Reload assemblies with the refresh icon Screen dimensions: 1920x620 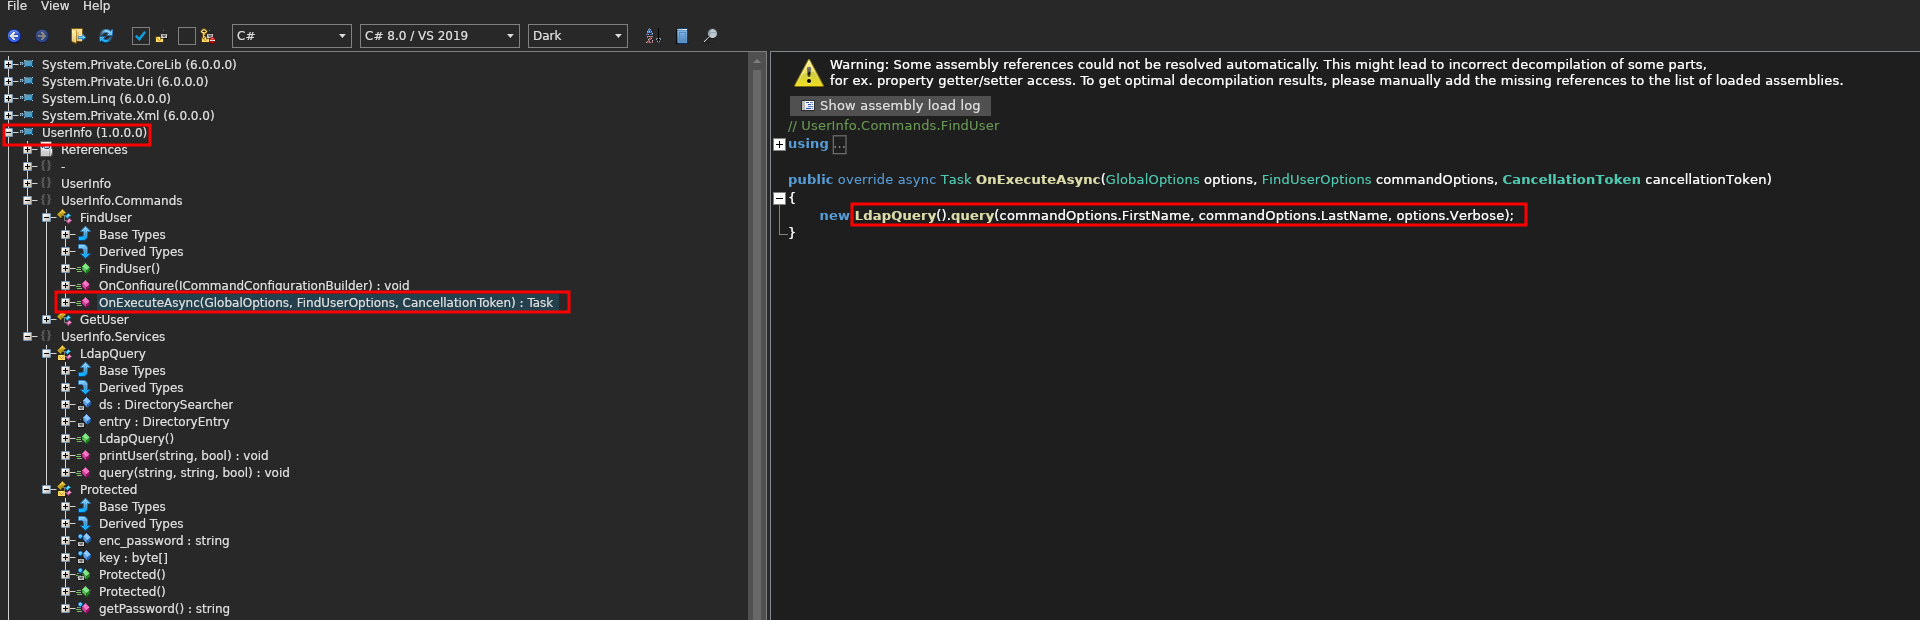(x=106, y=36)
